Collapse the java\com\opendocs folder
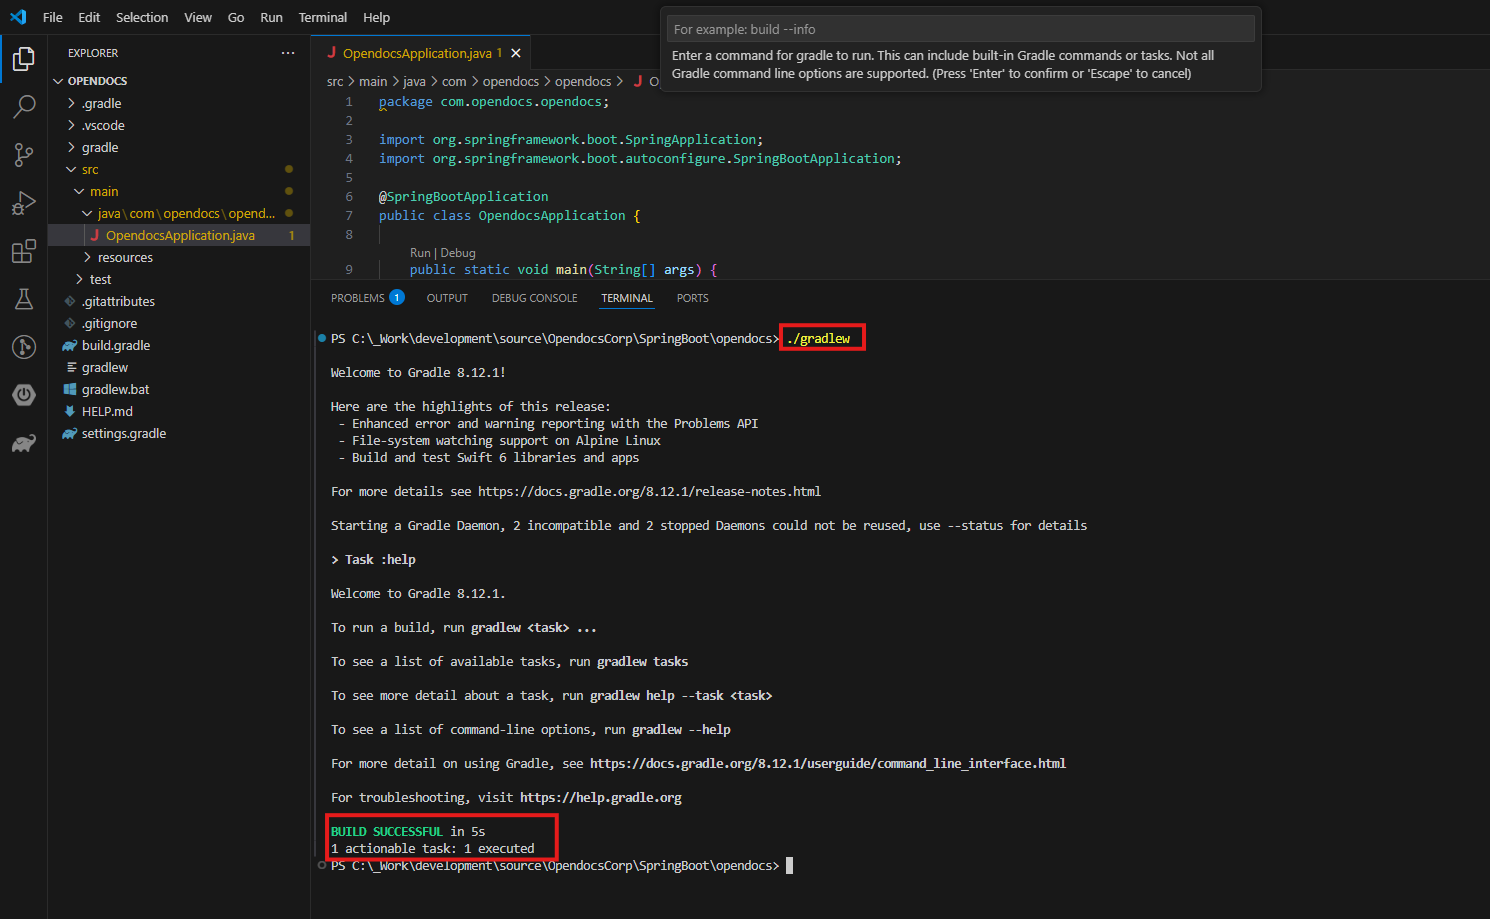Screen dimensions: 1490x919 pos(179,213)
